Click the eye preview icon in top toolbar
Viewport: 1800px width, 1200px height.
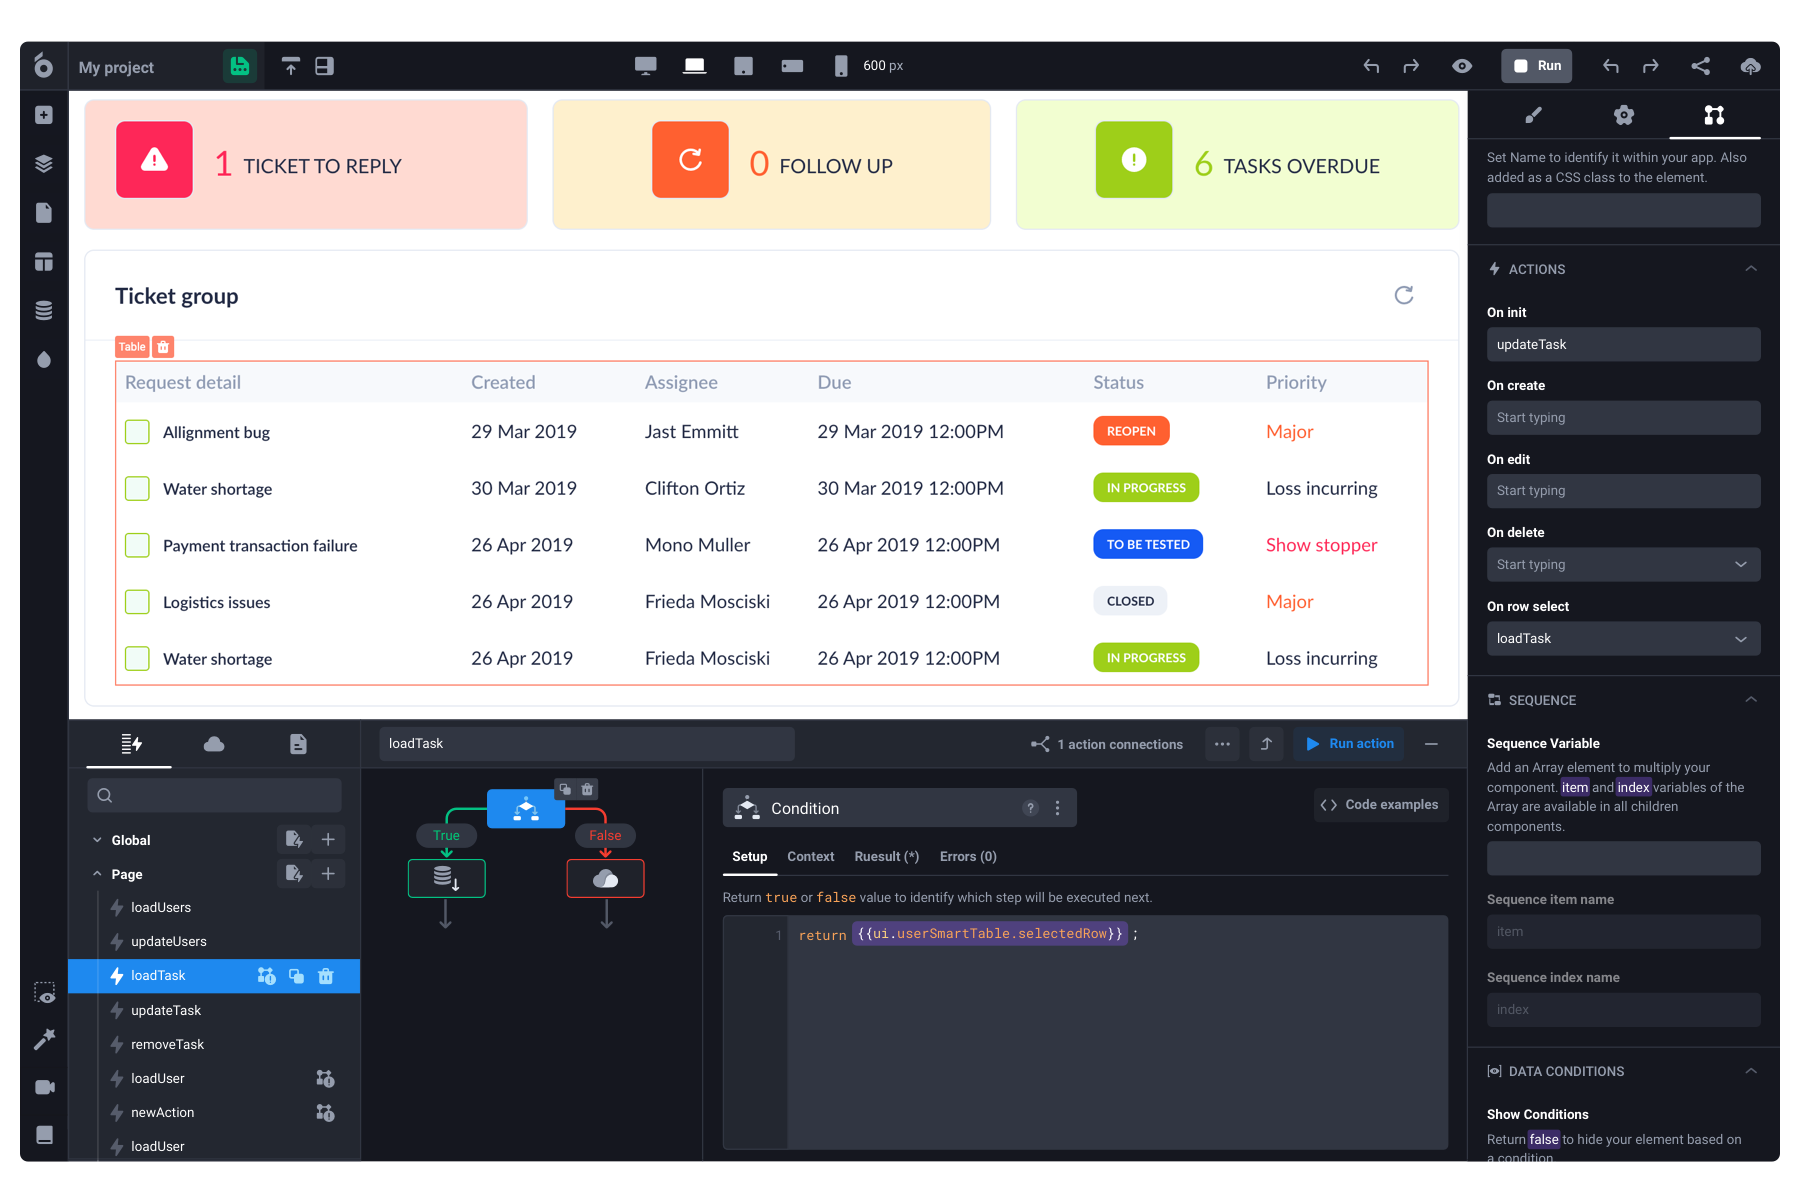[x=1462, y=65]
